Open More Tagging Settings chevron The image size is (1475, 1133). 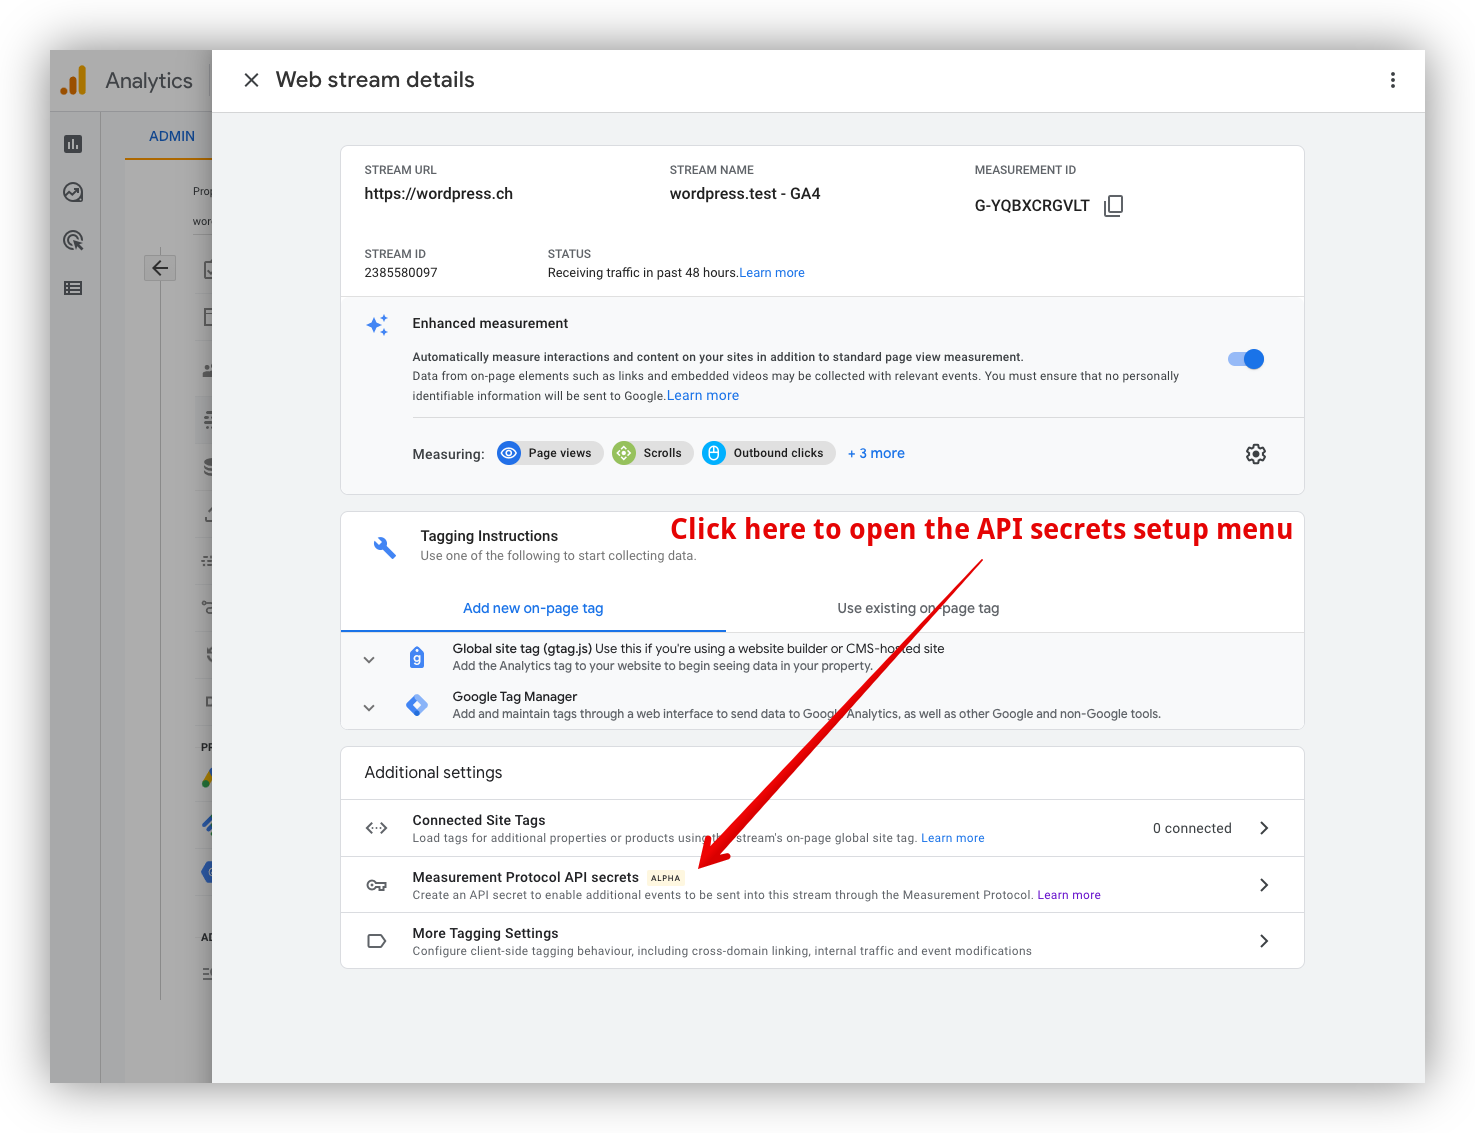pos(1264,941)
